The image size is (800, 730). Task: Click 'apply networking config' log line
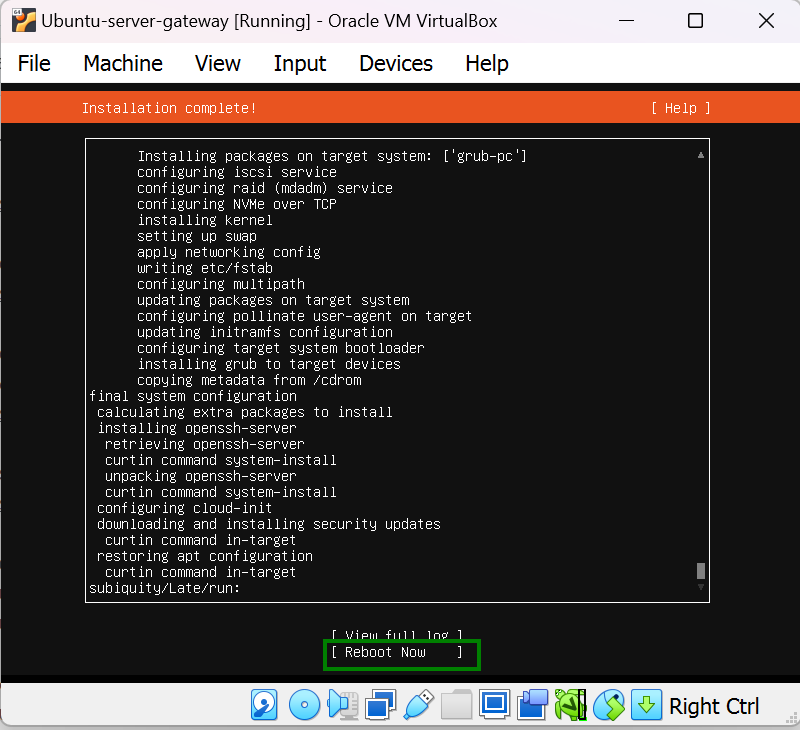(229, 252)
